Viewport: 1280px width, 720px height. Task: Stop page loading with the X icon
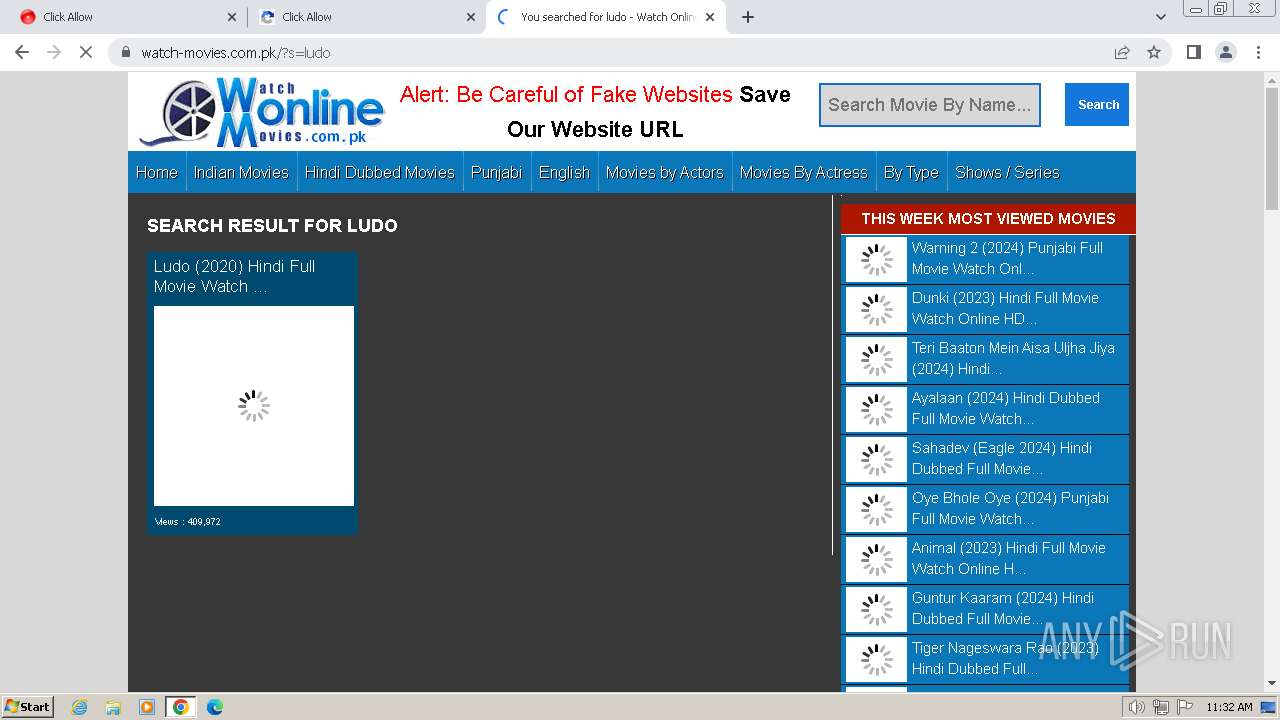point(86,52)
